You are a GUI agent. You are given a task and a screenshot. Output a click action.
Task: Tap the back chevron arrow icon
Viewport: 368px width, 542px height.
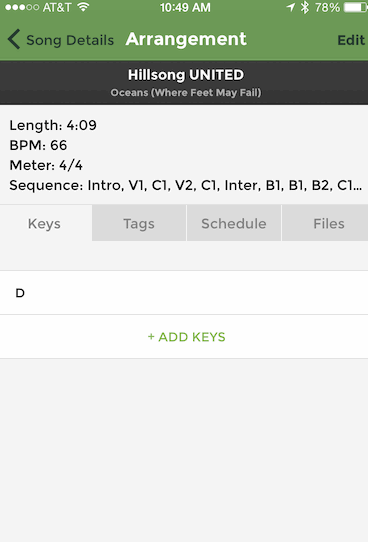(x=14, y=39)
